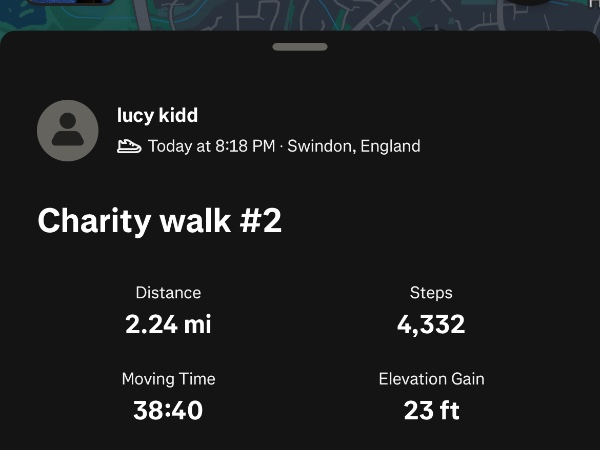Click the 'Today at 8:18 PM' timestamp
Screen dimensions: 600x450
click(x=211, y=146)
